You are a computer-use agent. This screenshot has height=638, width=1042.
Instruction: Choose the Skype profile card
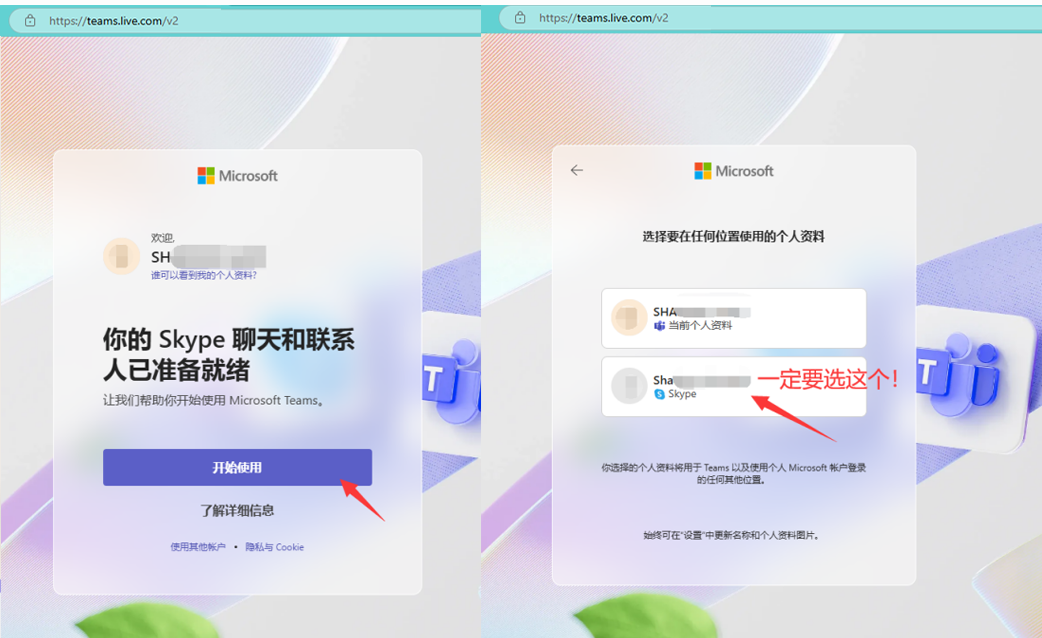734,387
